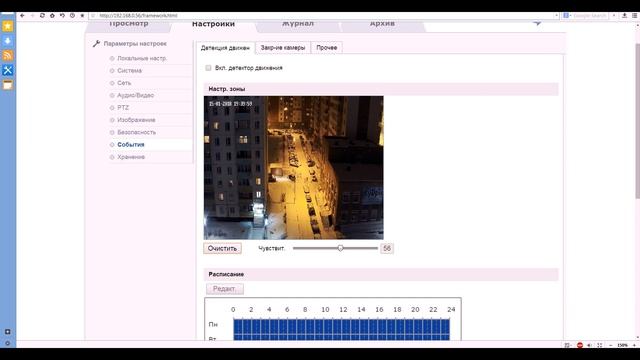Click the sensitivity value field showing 56
This screenshot has height=360, width=640.
point(387,248)
